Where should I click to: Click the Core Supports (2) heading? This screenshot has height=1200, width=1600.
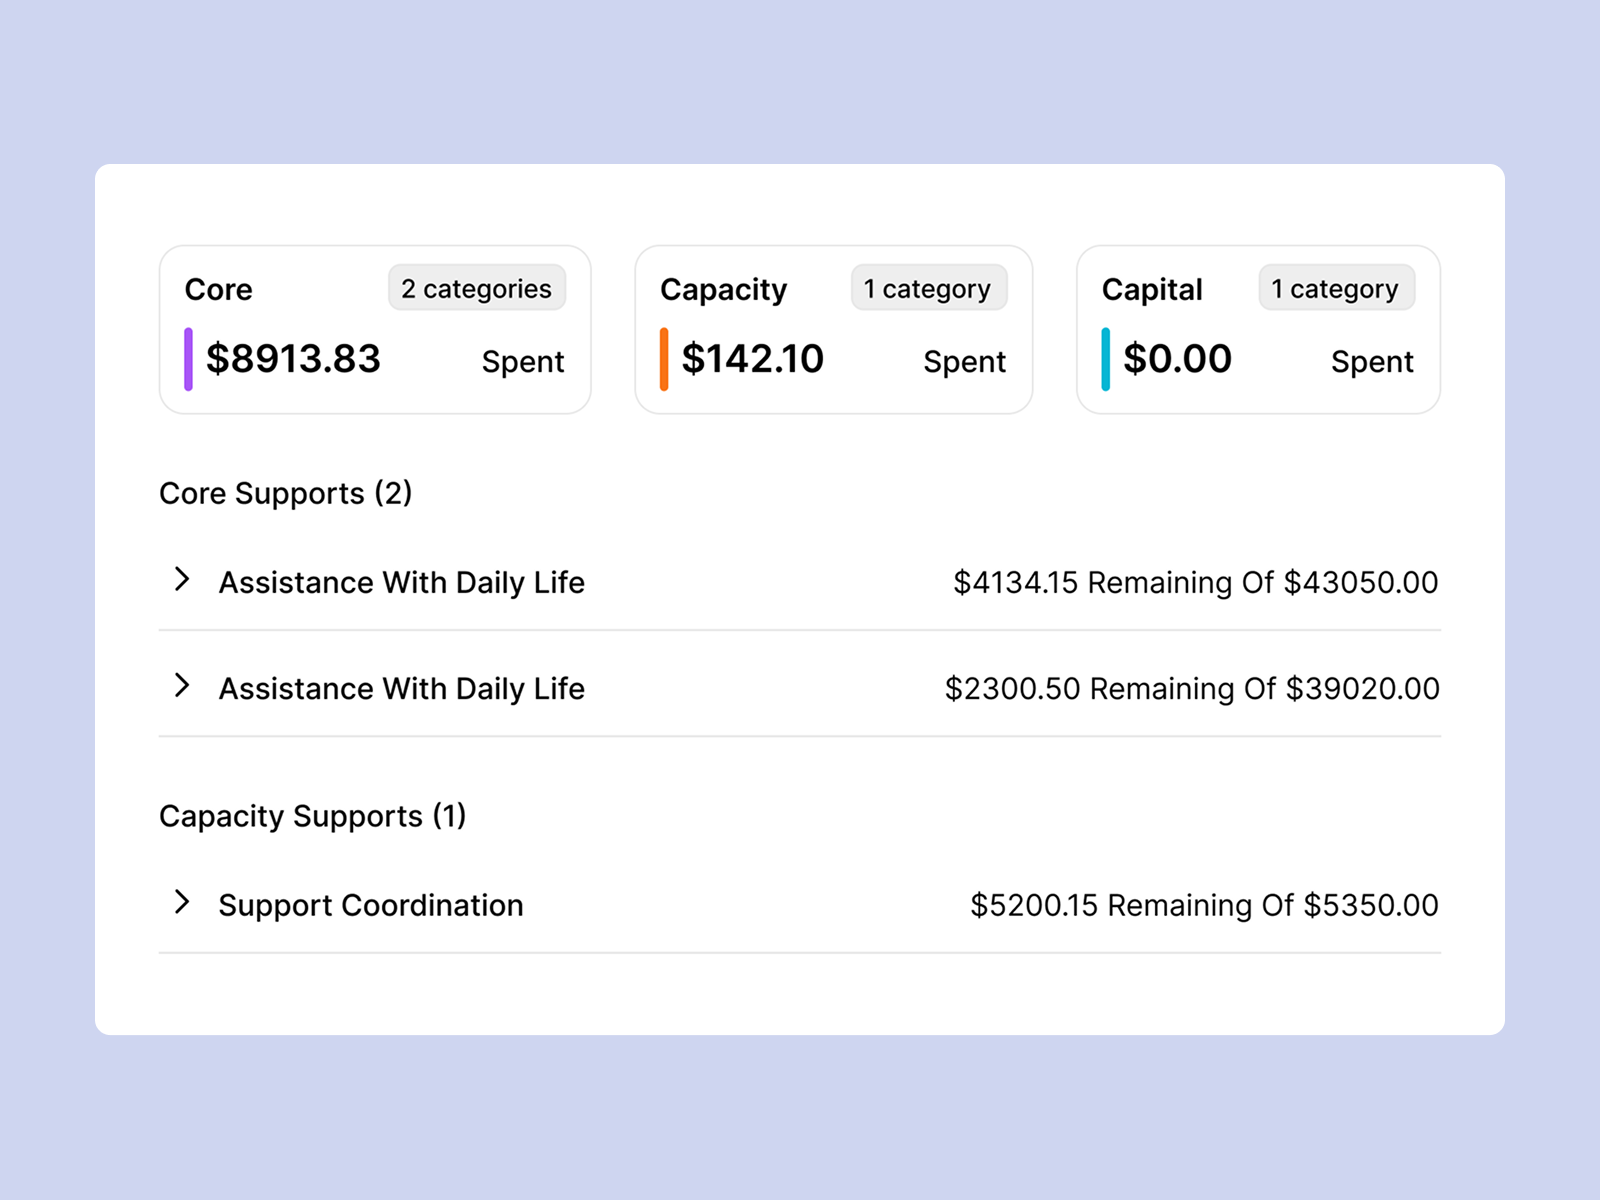pos(286,494)
